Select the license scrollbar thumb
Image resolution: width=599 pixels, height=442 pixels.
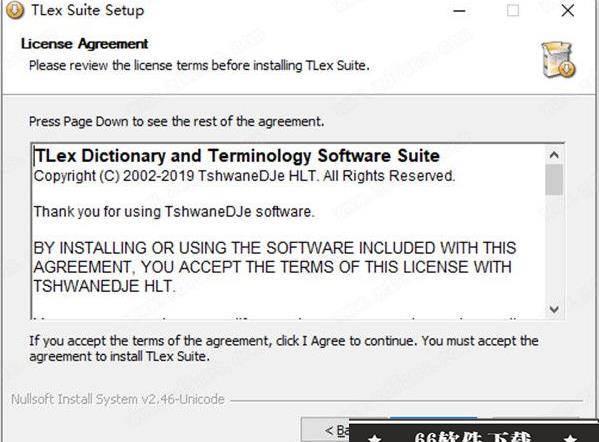(554, 180)
